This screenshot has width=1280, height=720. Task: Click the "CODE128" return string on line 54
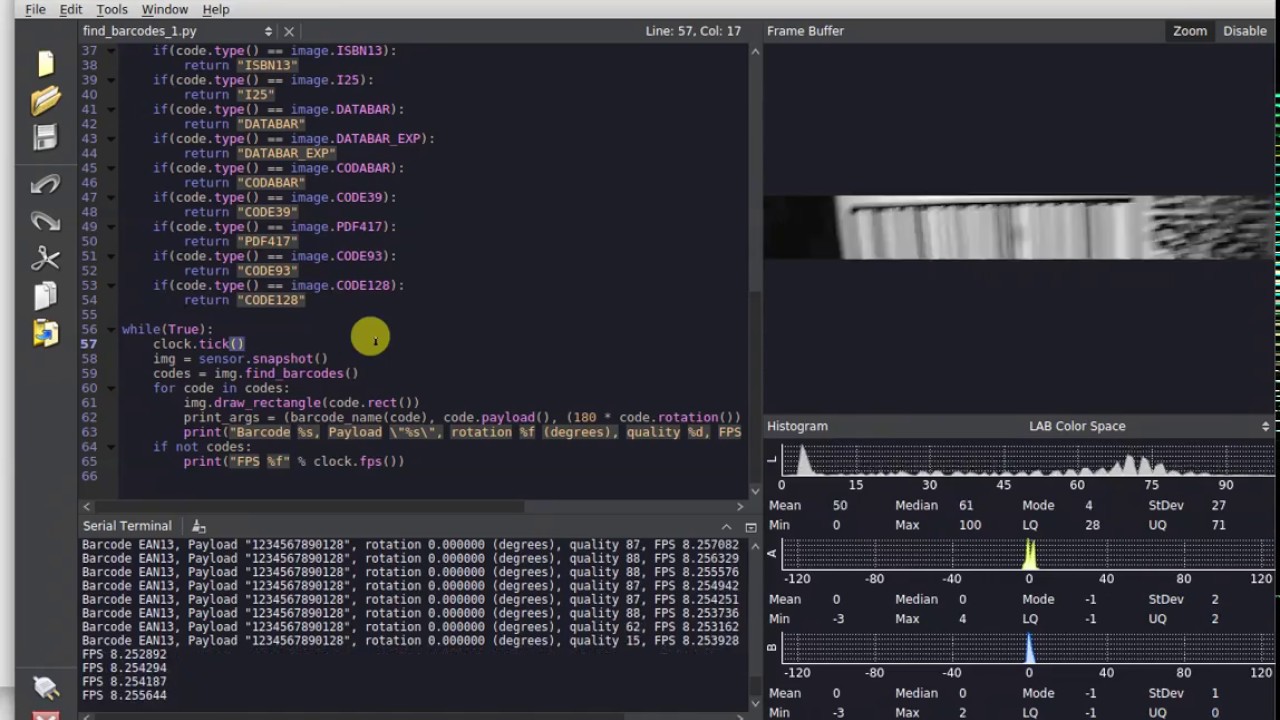click(x=271, y=300)
